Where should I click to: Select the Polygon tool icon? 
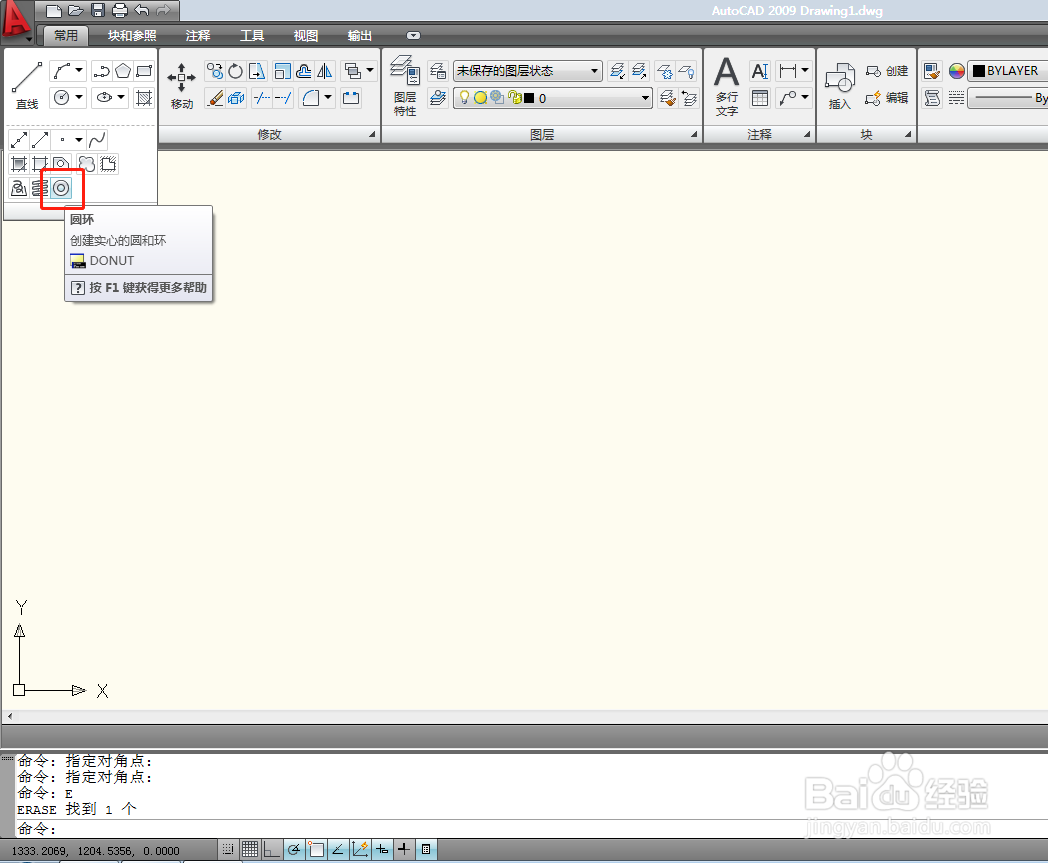point(122,70)
